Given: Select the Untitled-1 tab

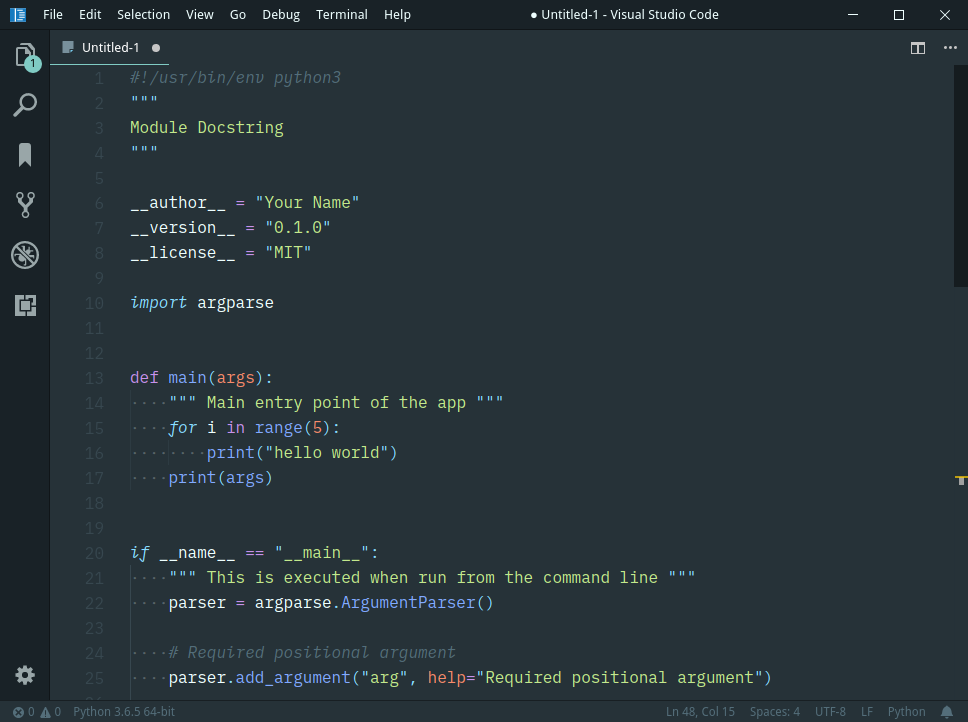Looking at the screenshot, I should tap(110, 47).
